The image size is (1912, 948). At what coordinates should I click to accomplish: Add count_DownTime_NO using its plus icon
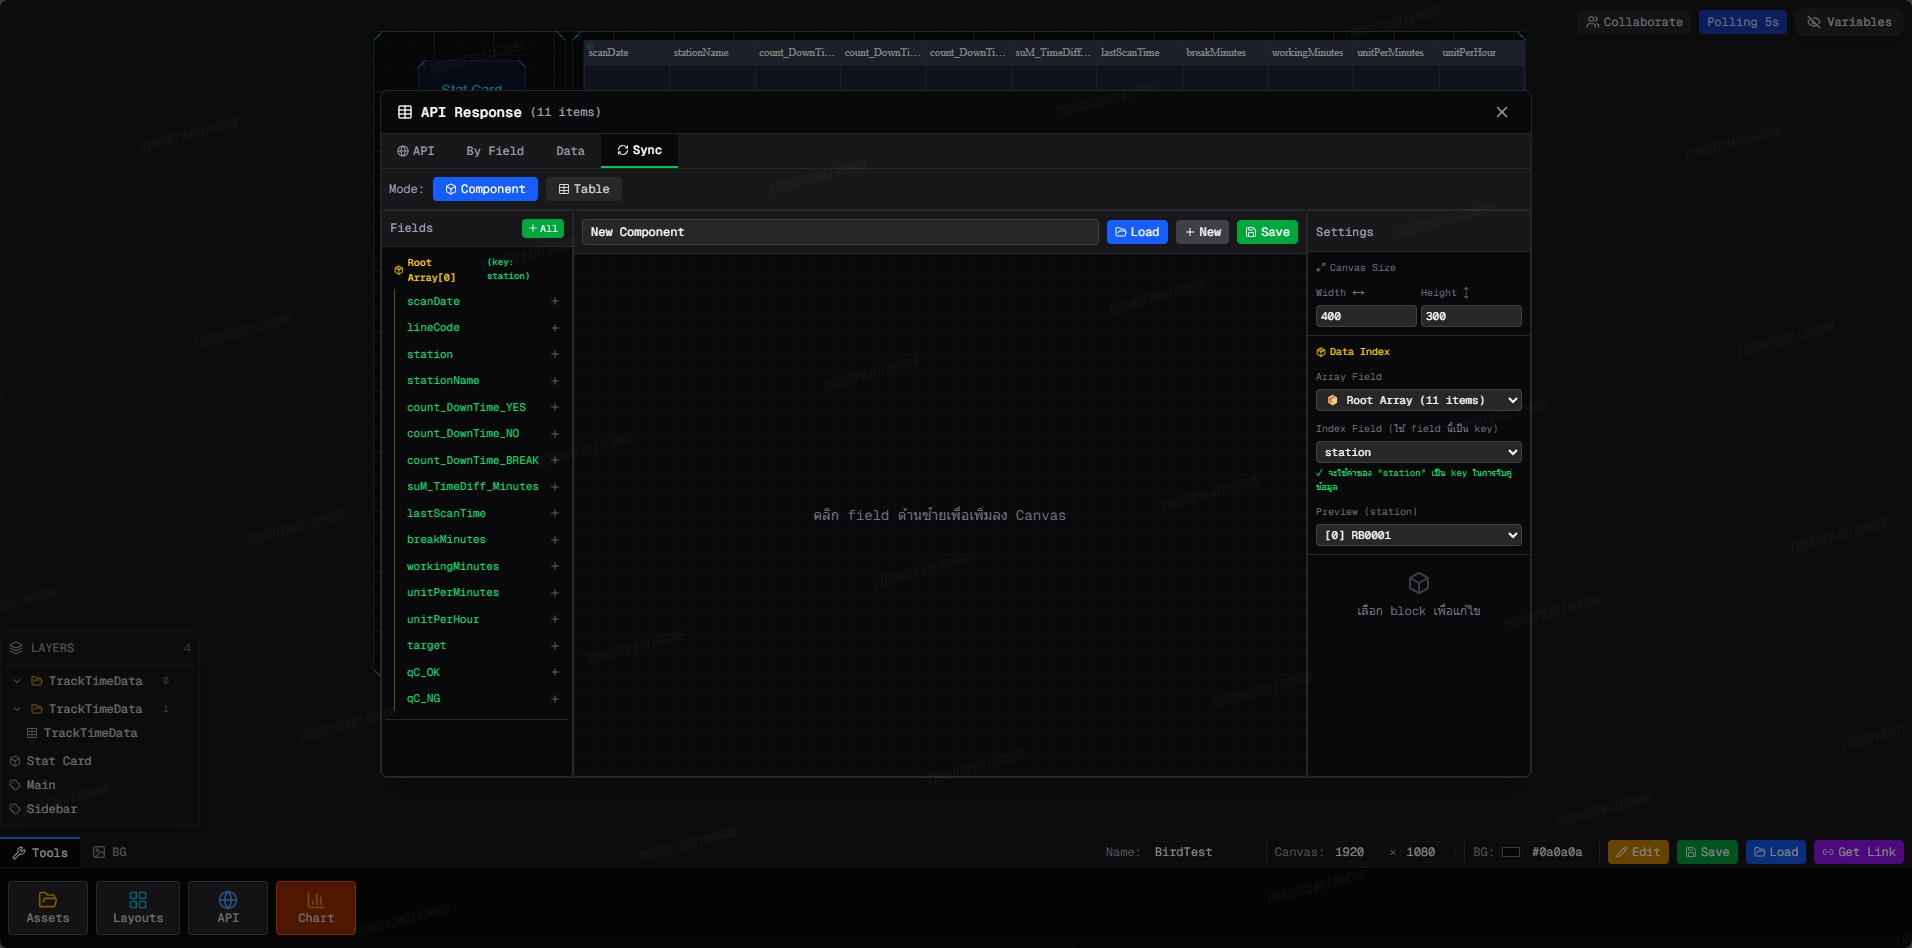click(x=555, y=434)
